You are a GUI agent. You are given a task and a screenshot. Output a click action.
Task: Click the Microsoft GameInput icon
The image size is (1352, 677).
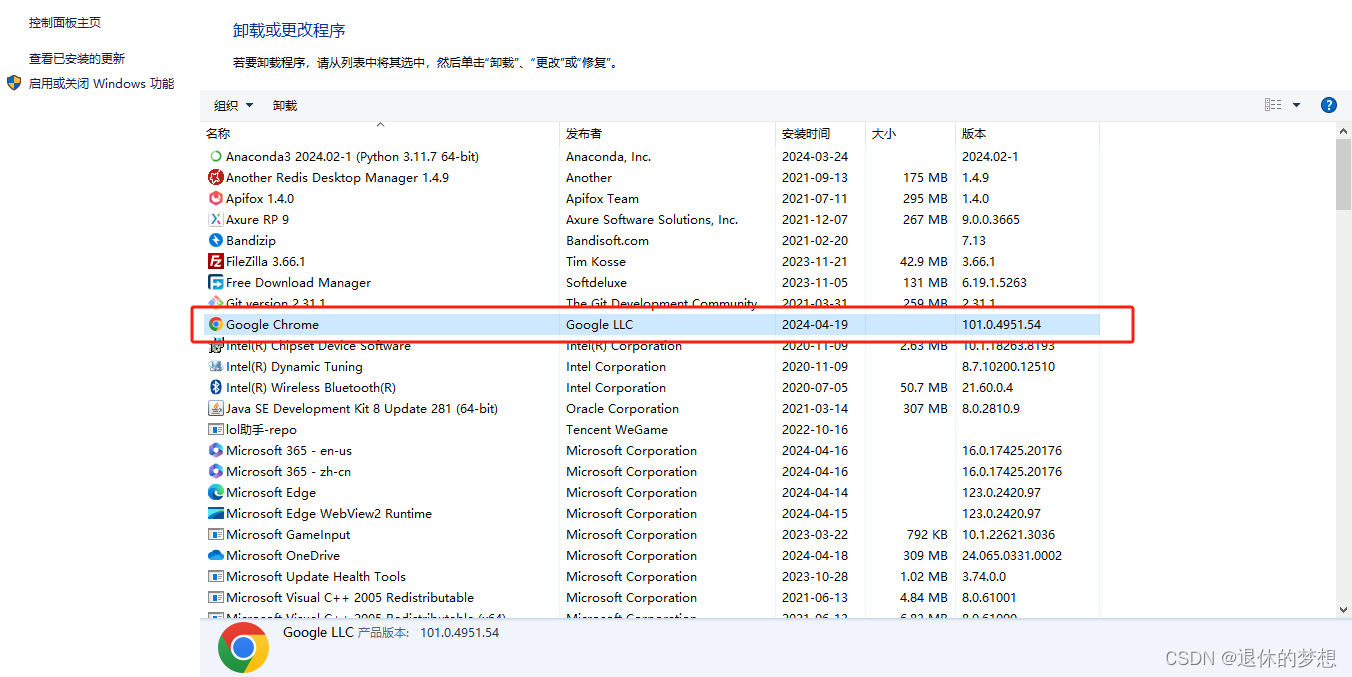pos(215,534)
